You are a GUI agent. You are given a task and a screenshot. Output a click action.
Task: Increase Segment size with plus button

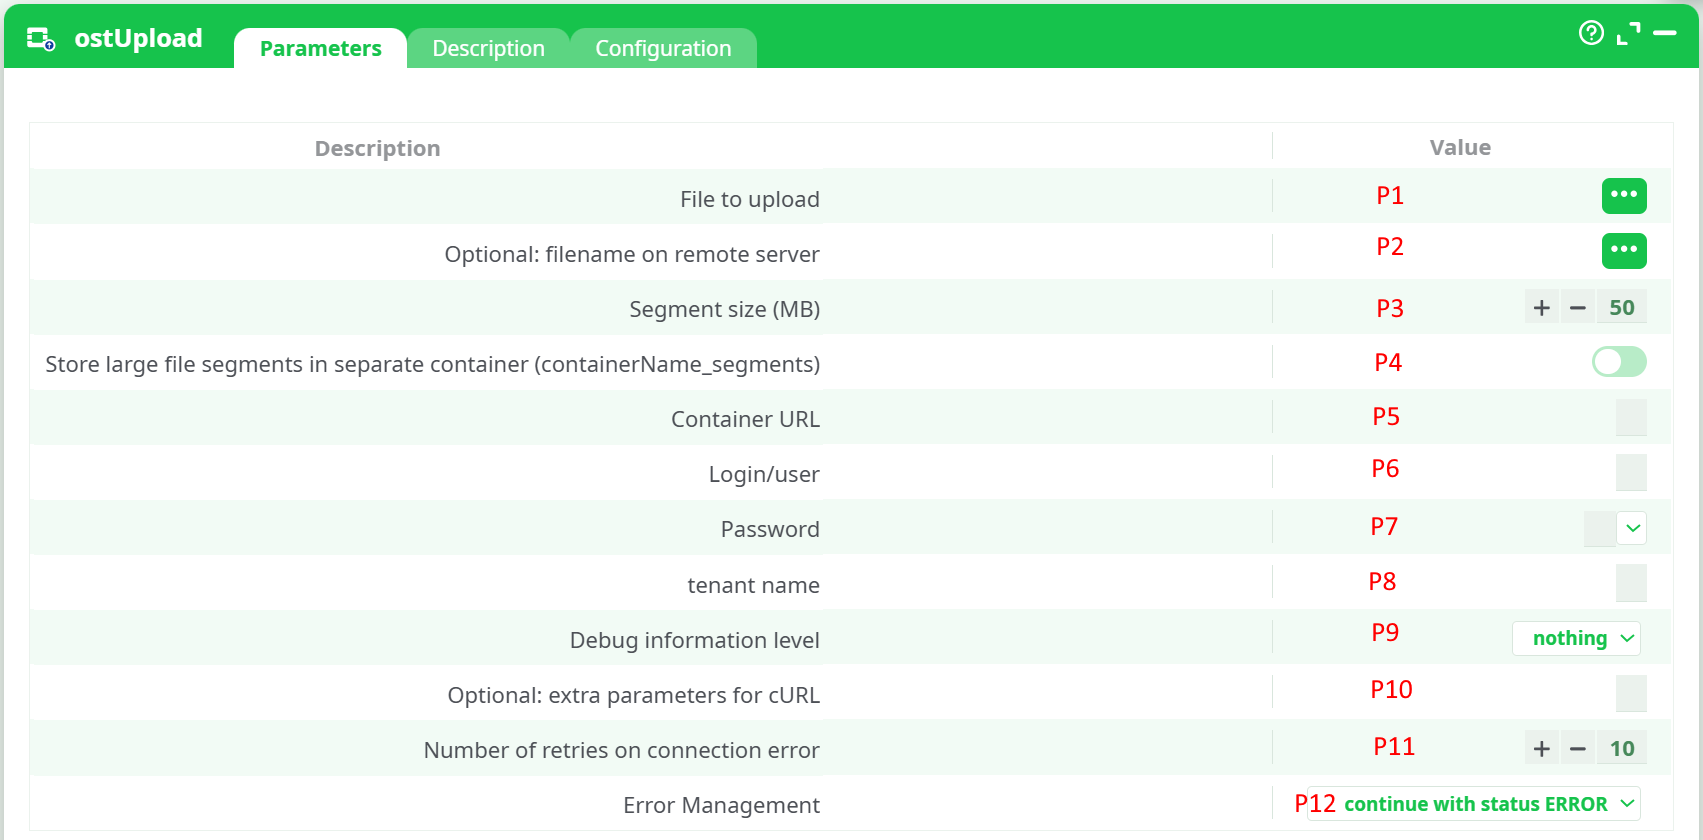point(1542,308)
